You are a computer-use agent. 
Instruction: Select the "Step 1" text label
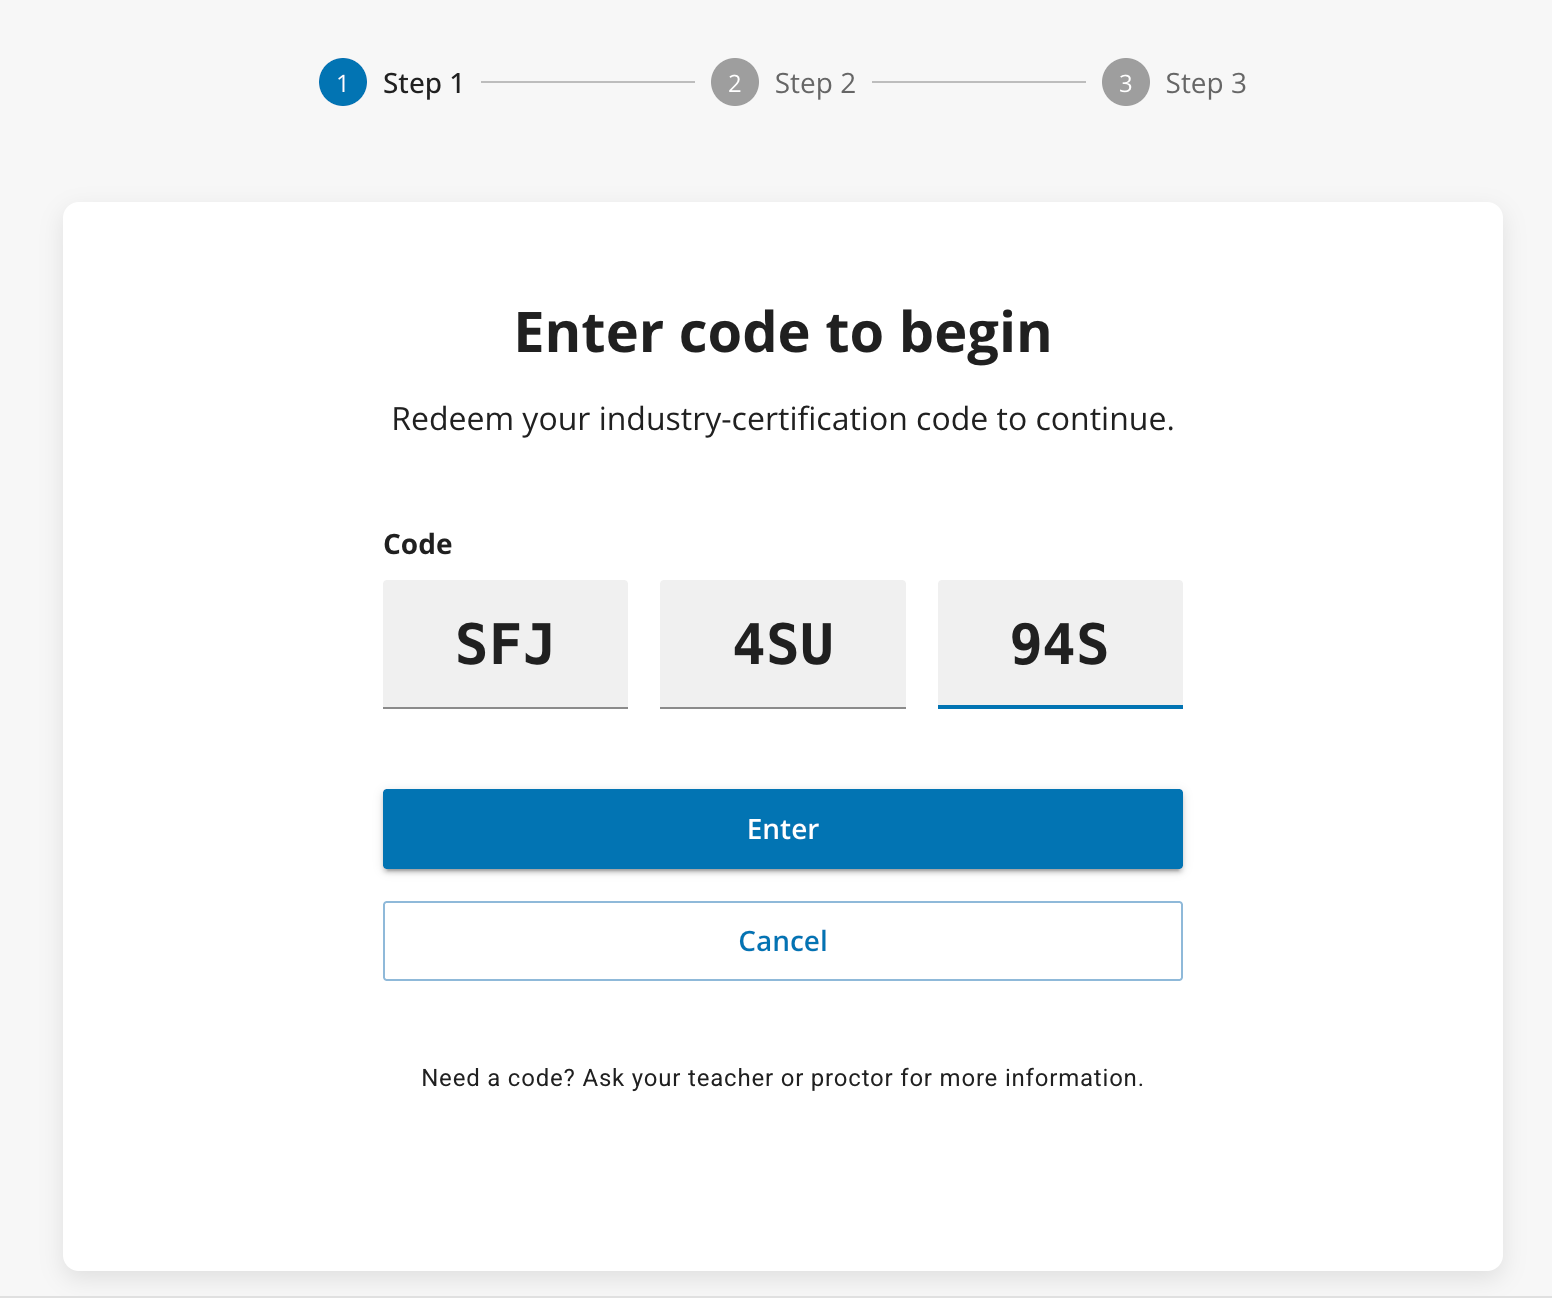[423, 83]
